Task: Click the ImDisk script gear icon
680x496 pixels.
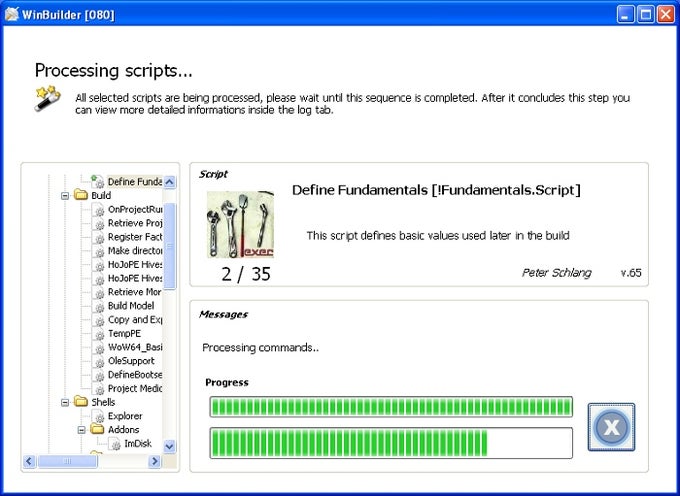Action: 115,444
